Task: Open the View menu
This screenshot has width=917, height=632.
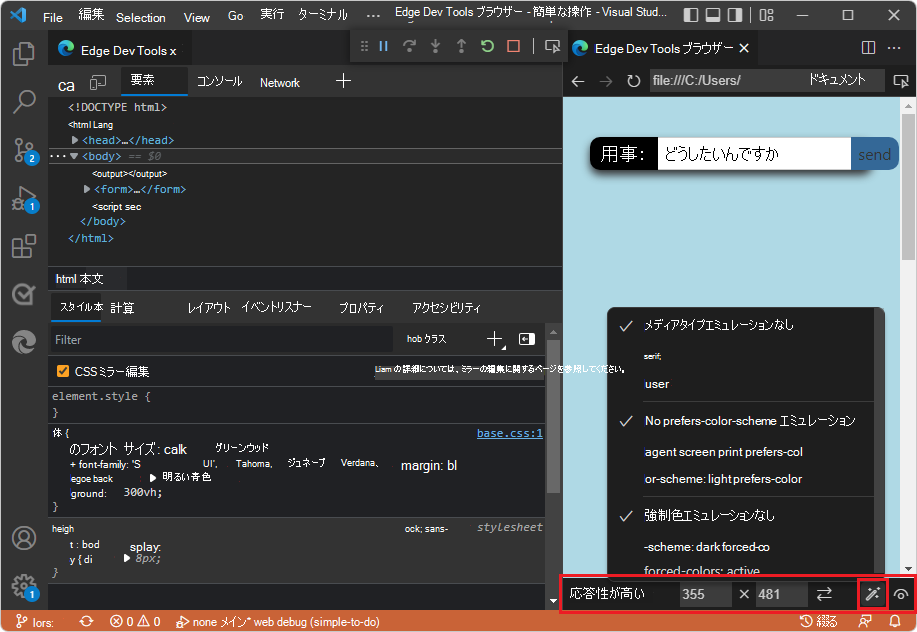Action: (196, 18)
